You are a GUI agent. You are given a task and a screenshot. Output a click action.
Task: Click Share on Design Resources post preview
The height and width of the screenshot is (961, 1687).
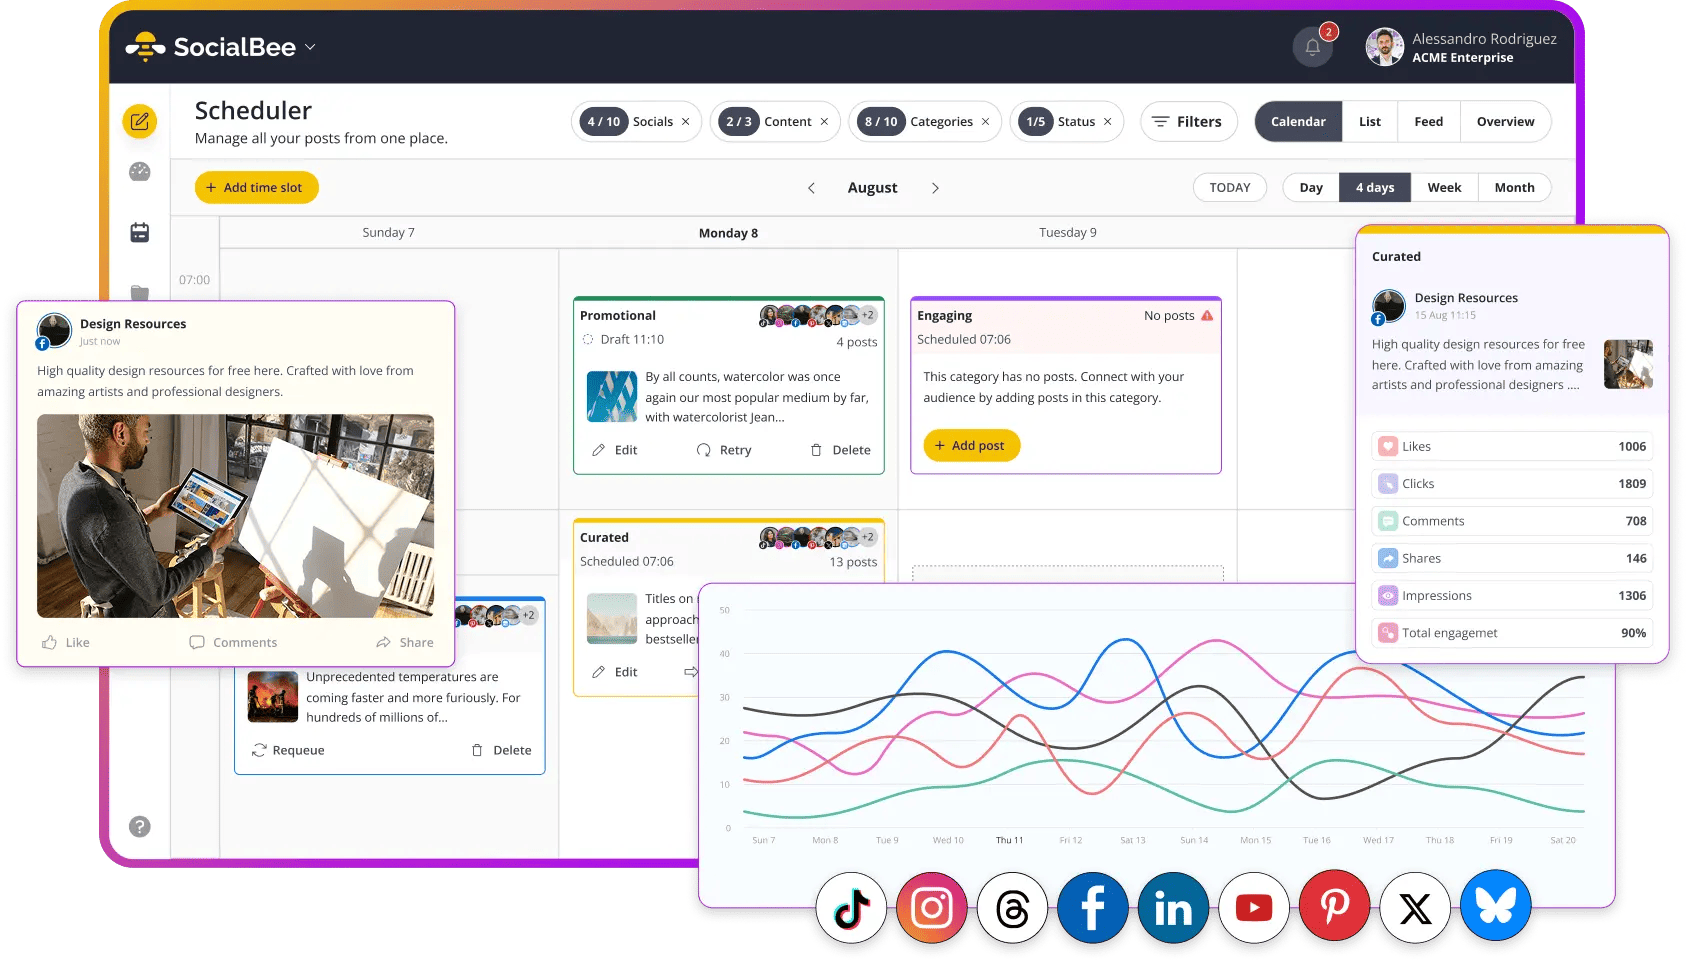click(x=405, y=642)
